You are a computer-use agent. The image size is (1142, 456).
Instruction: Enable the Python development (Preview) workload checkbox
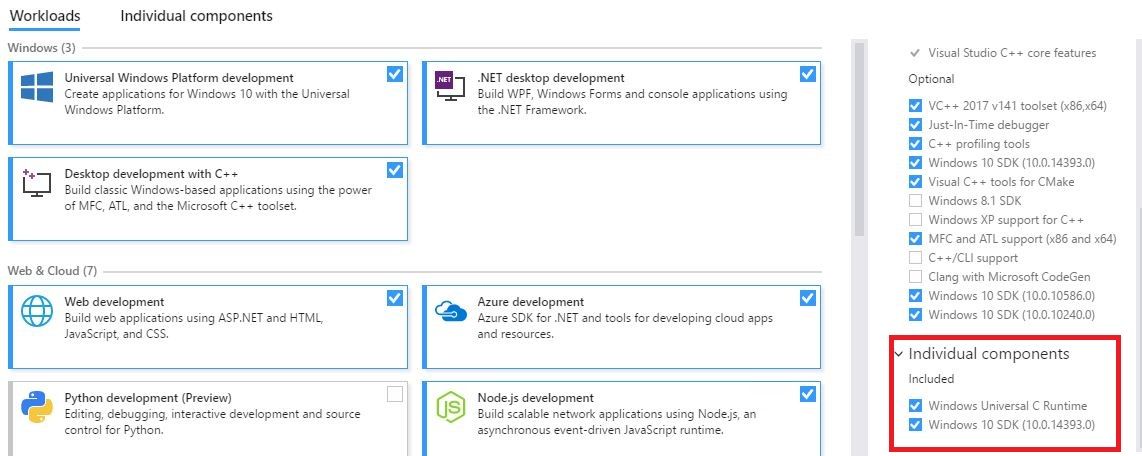pyautogui.click(x=395, y=394)
